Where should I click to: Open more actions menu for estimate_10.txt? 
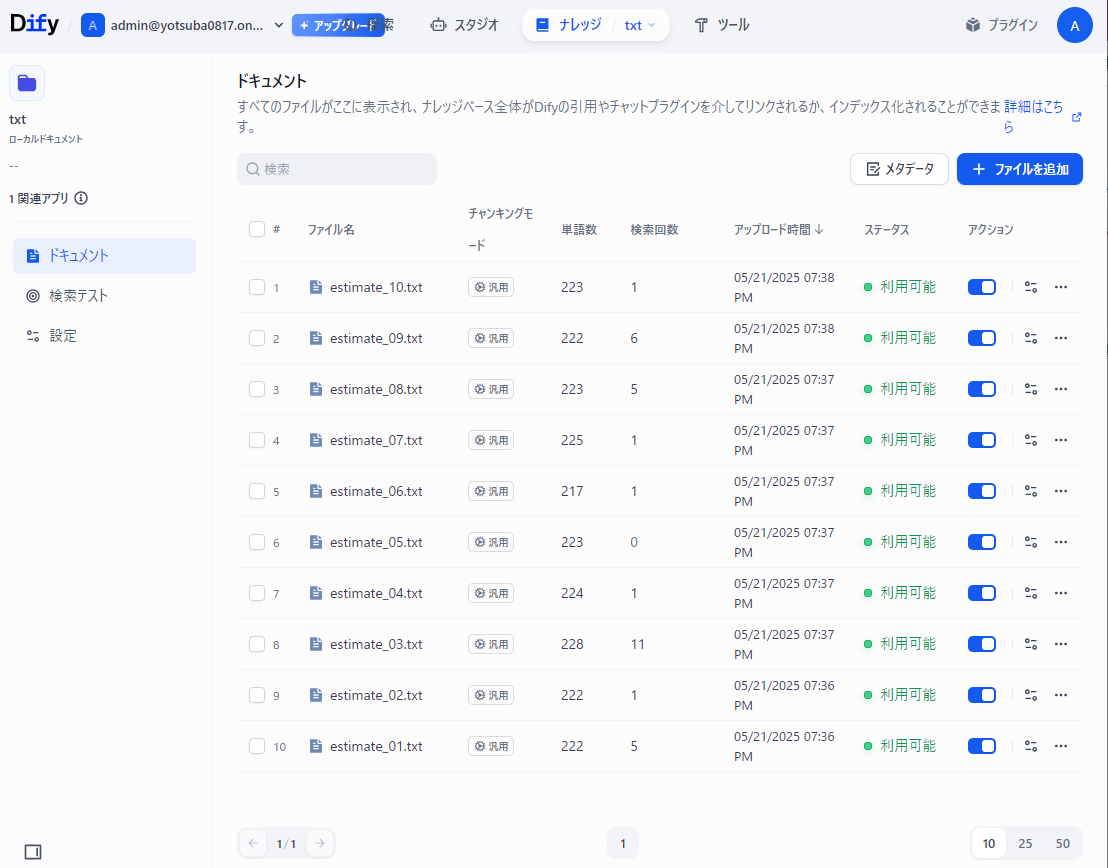1061,287
